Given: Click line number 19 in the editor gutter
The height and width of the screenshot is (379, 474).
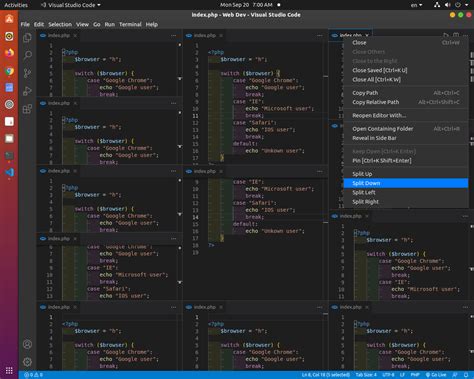Looking at the screenshot, I should [195, 252].
